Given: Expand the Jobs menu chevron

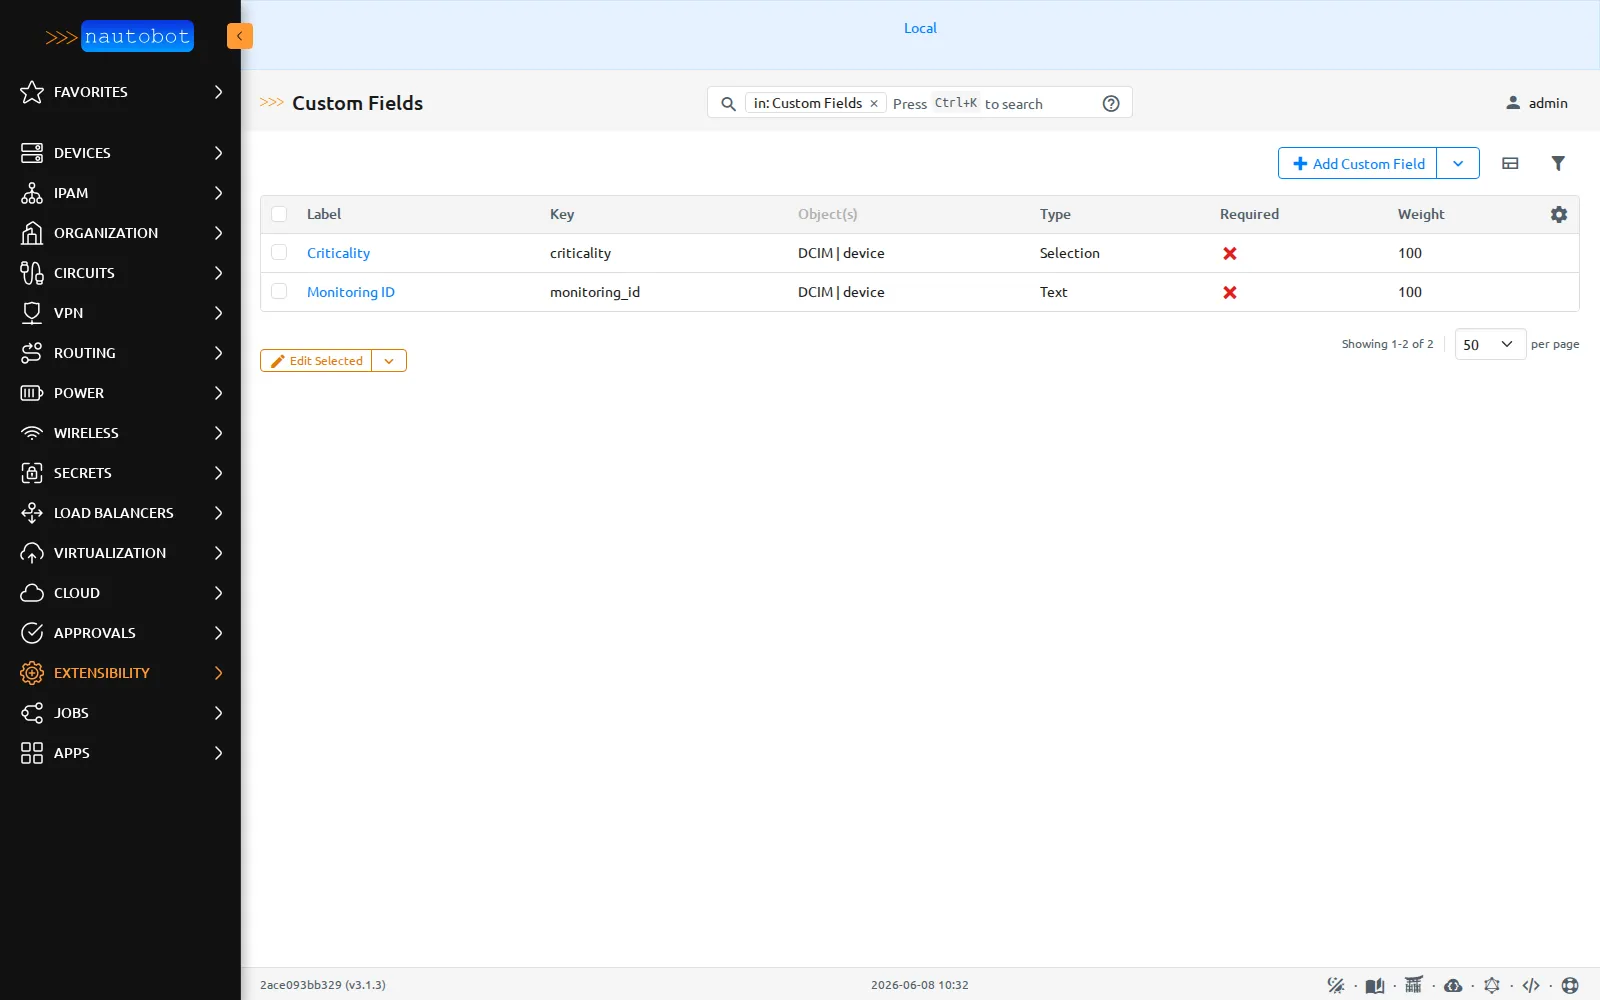Looking at the screenshot, I should coord(218,713).
